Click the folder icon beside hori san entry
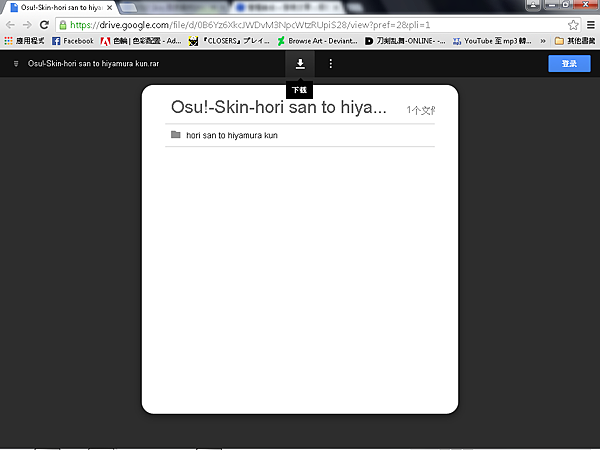The width and height of the screenshot is (600, 450). pos(176,135)
